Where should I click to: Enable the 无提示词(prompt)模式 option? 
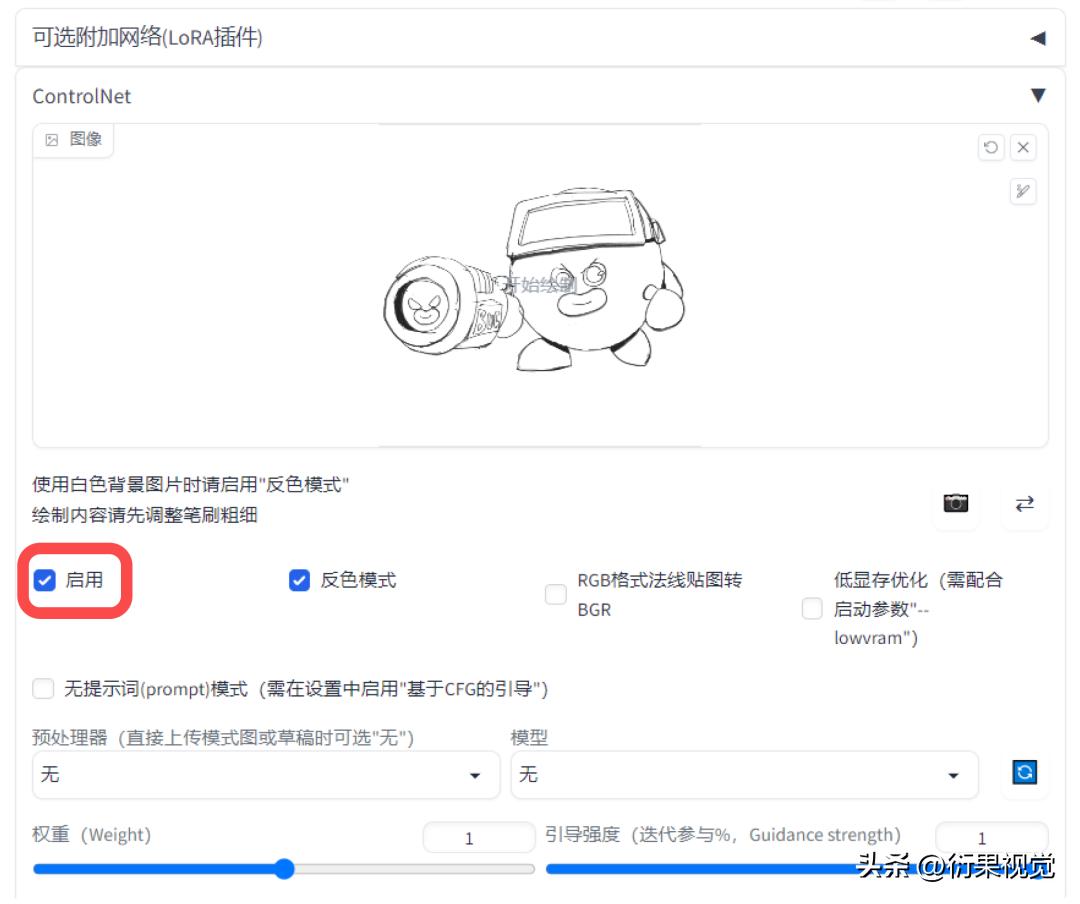pos(43,689)
